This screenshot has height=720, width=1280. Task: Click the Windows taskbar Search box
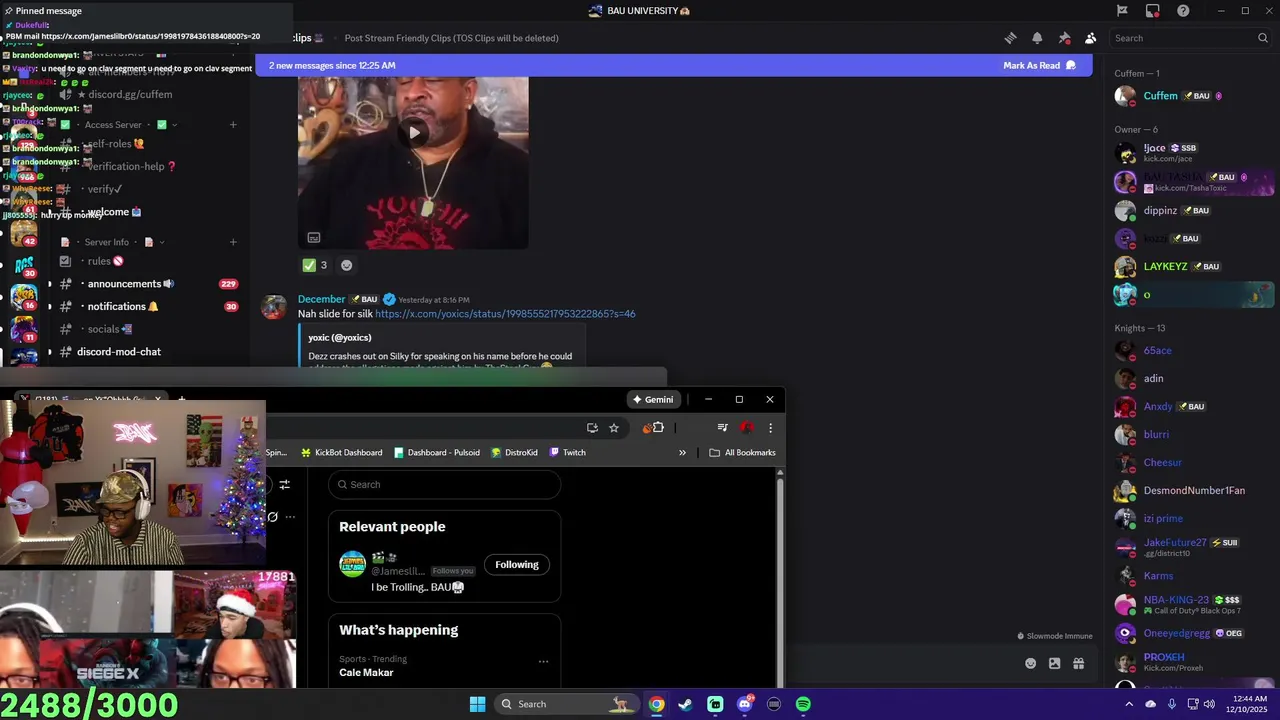pyautogui.click(x=567, y=704)
